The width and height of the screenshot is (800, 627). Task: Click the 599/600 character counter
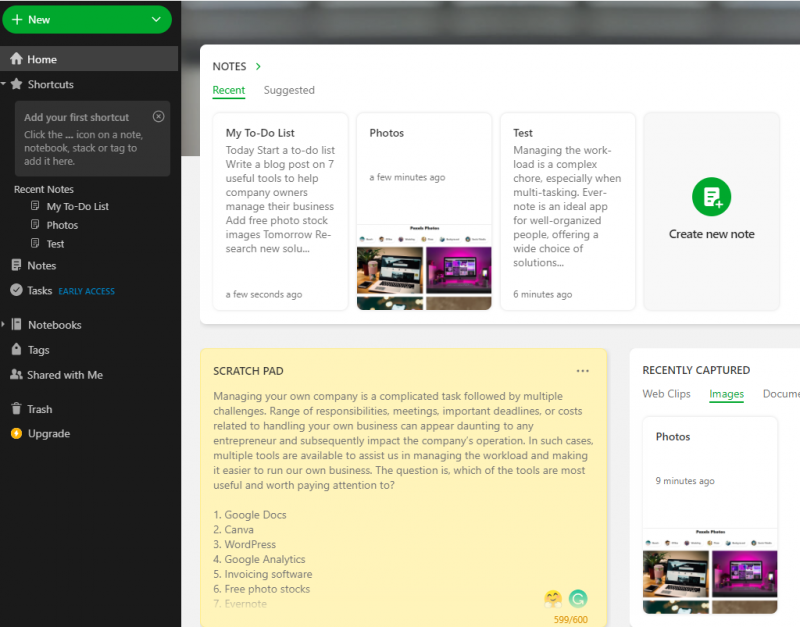tap(570, 619)
